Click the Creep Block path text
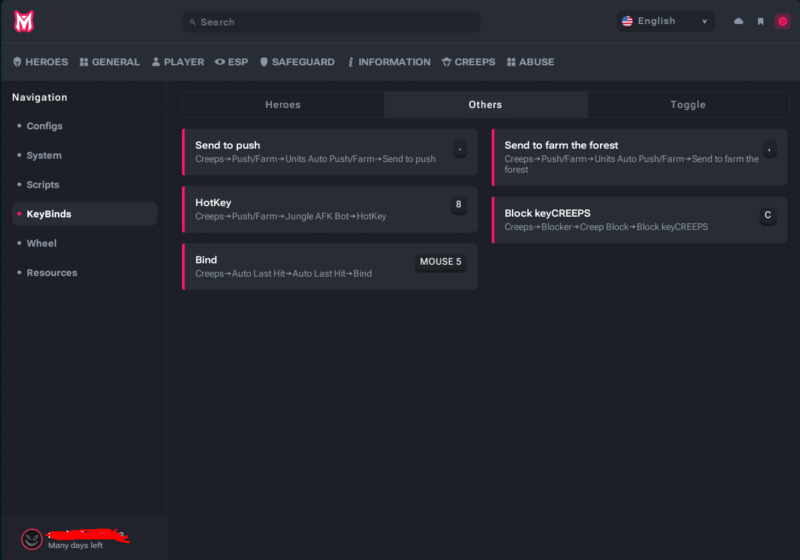Screen dimensions: 800x560 click(x=604, y=227)
